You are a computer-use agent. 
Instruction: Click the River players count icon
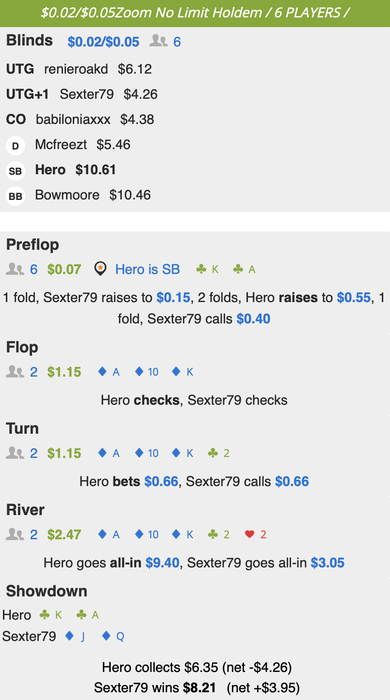pyautogui.click(x=15, y=534)
